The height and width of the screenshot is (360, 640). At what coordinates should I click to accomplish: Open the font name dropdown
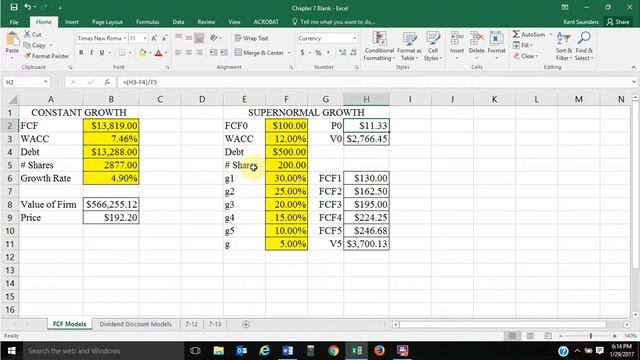point(124,38)
